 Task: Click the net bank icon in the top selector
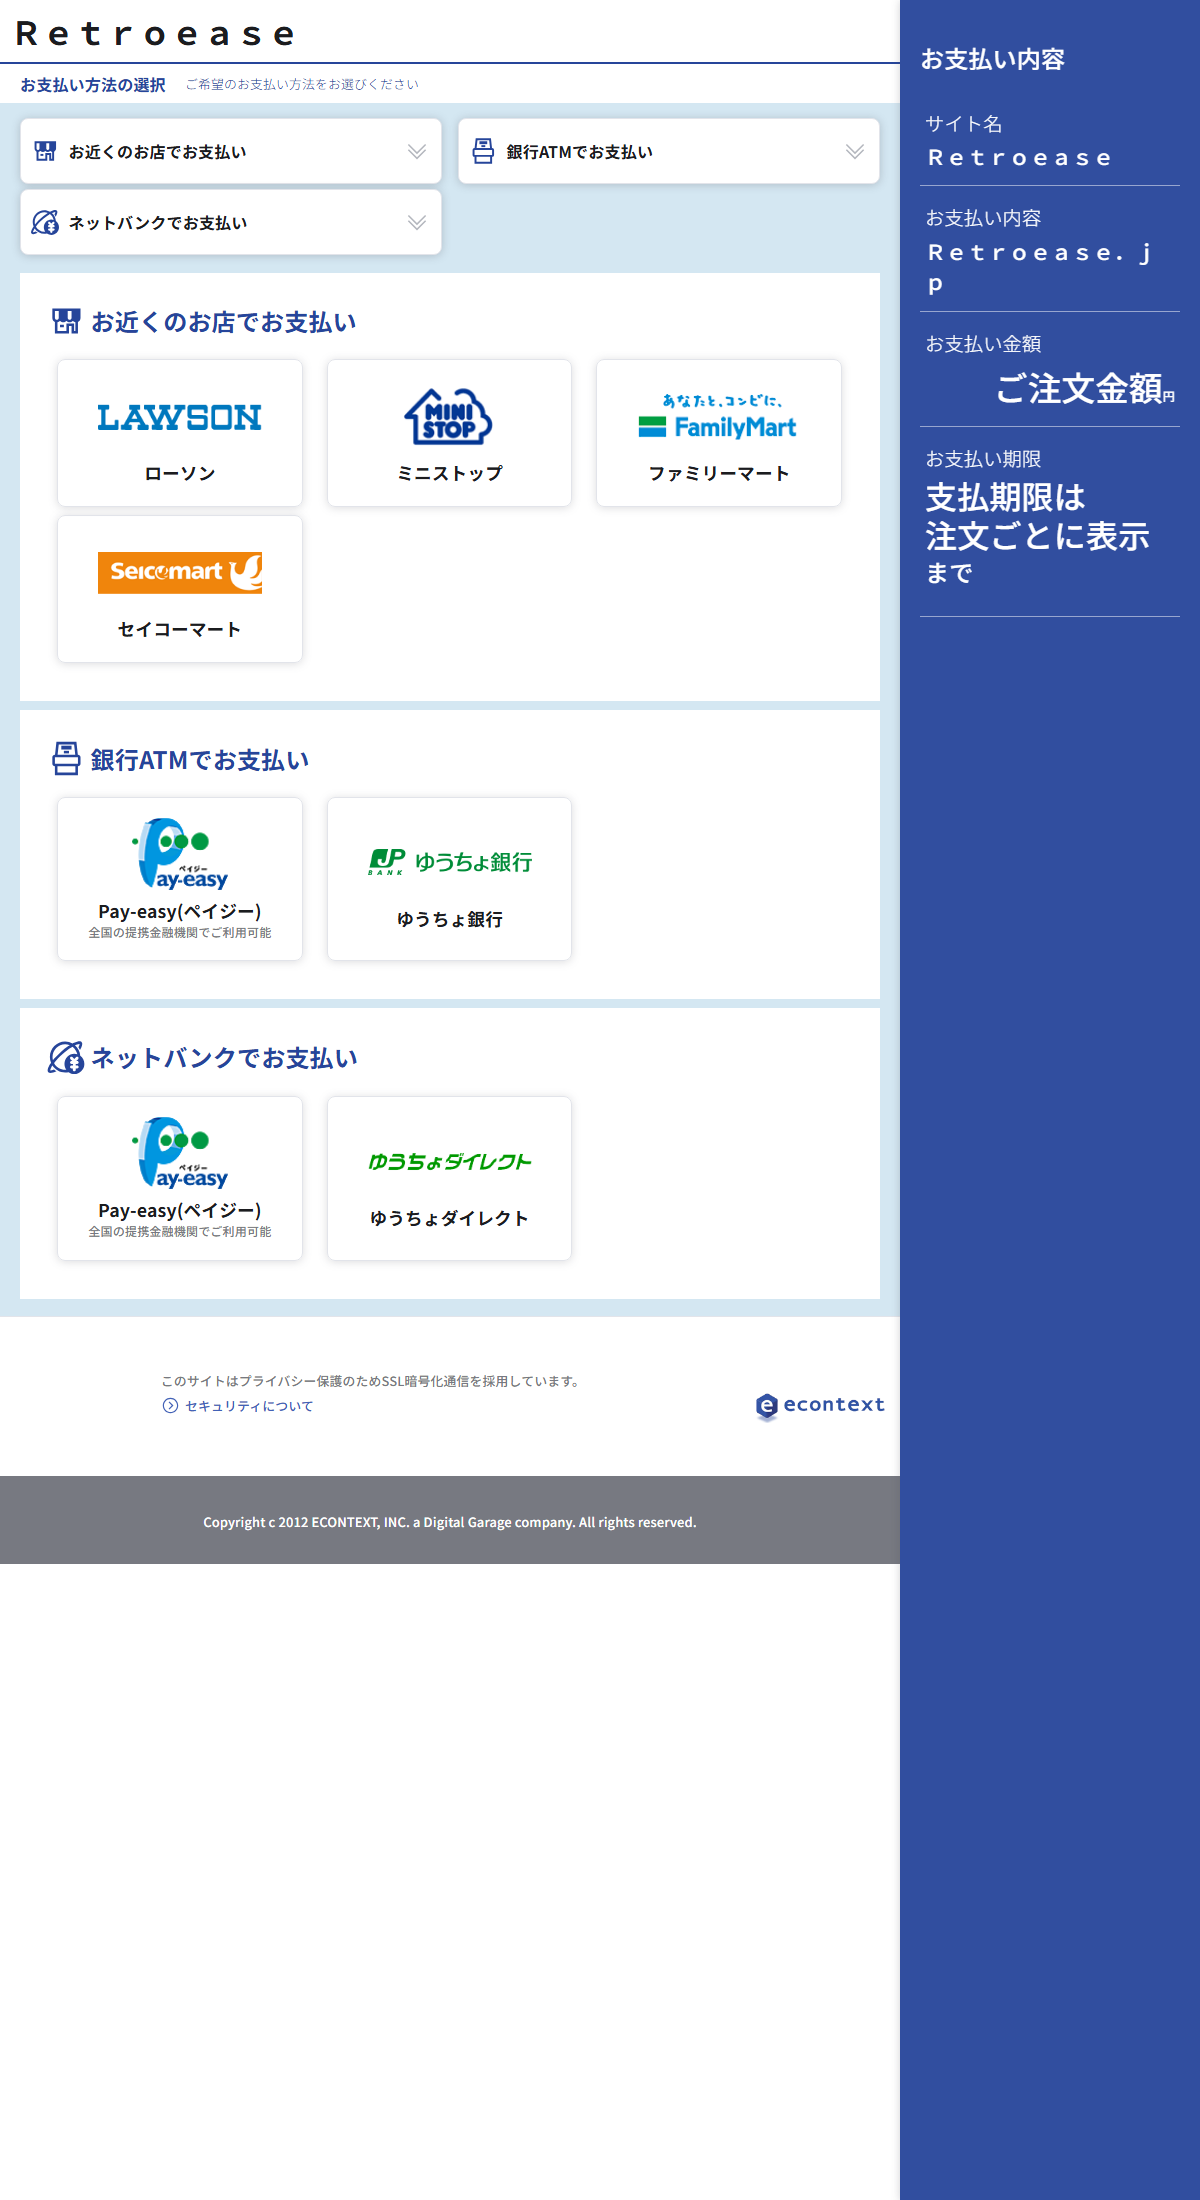(45, 222)
